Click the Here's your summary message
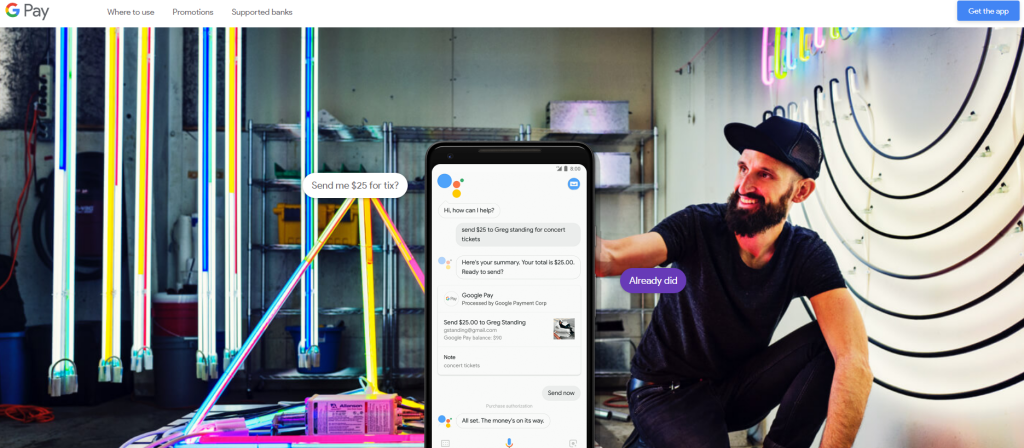The width and height of the screenshot is (1024, 448). coord(518,266)
